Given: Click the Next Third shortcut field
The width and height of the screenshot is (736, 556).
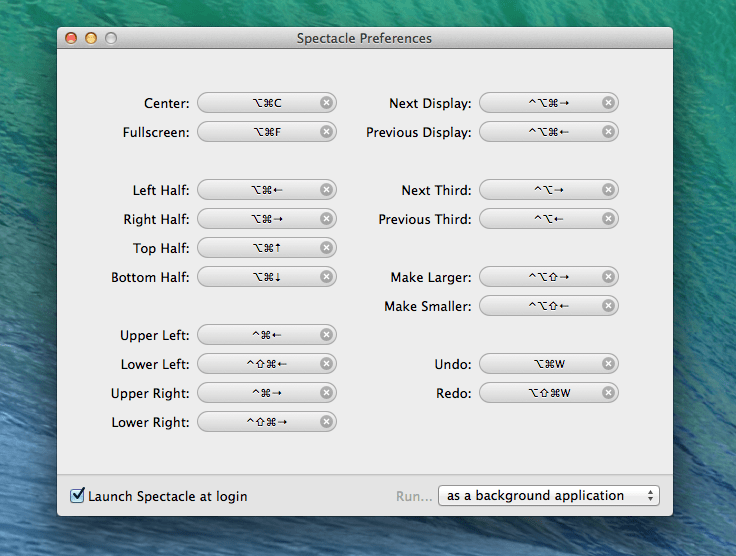Looking at the screenshot, I should pyautogui.click(x=549, y=190).
